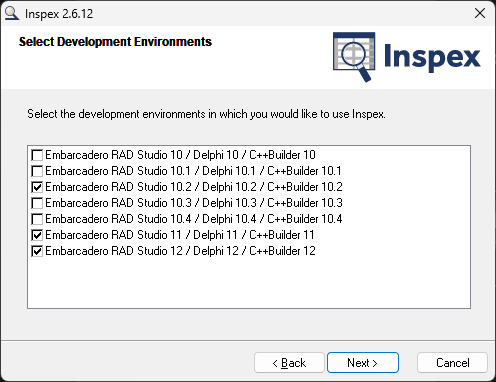The height and width of the screenshot is (382, 496).
Task: Click the 'C++Builder 10.1' label text
Action: point(304,171)
